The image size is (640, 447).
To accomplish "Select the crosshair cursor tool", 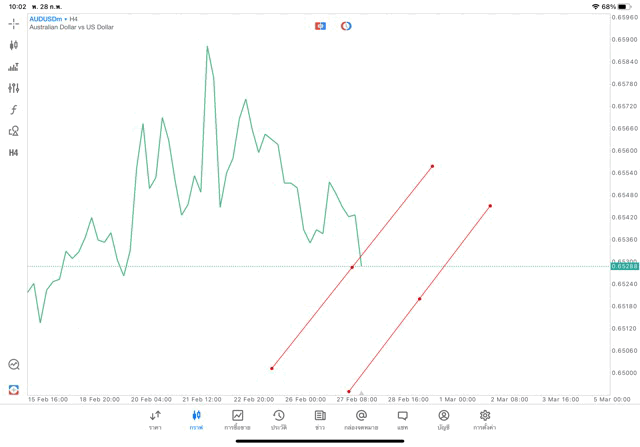I will [x=14, y=23].
